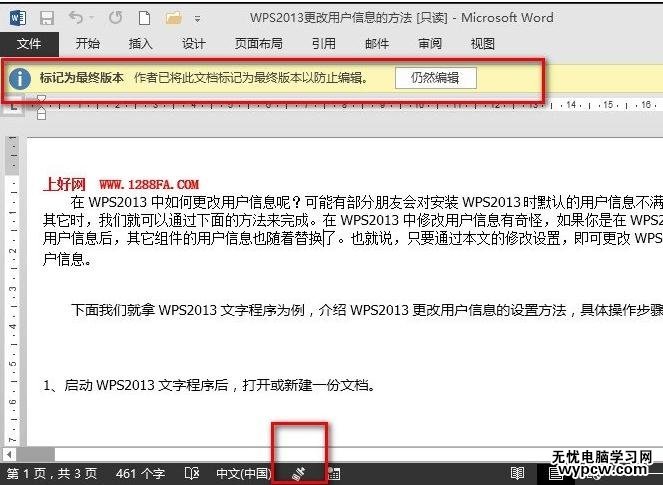
Task: Switch to the 邮件 ribbon tab
Action: click(376, 44)
